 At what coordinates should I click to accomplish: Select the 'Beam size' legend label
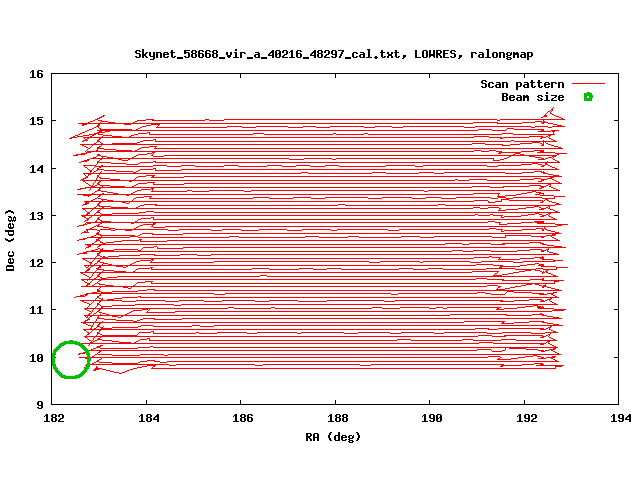pyautogui.click(x=533, y=97)
